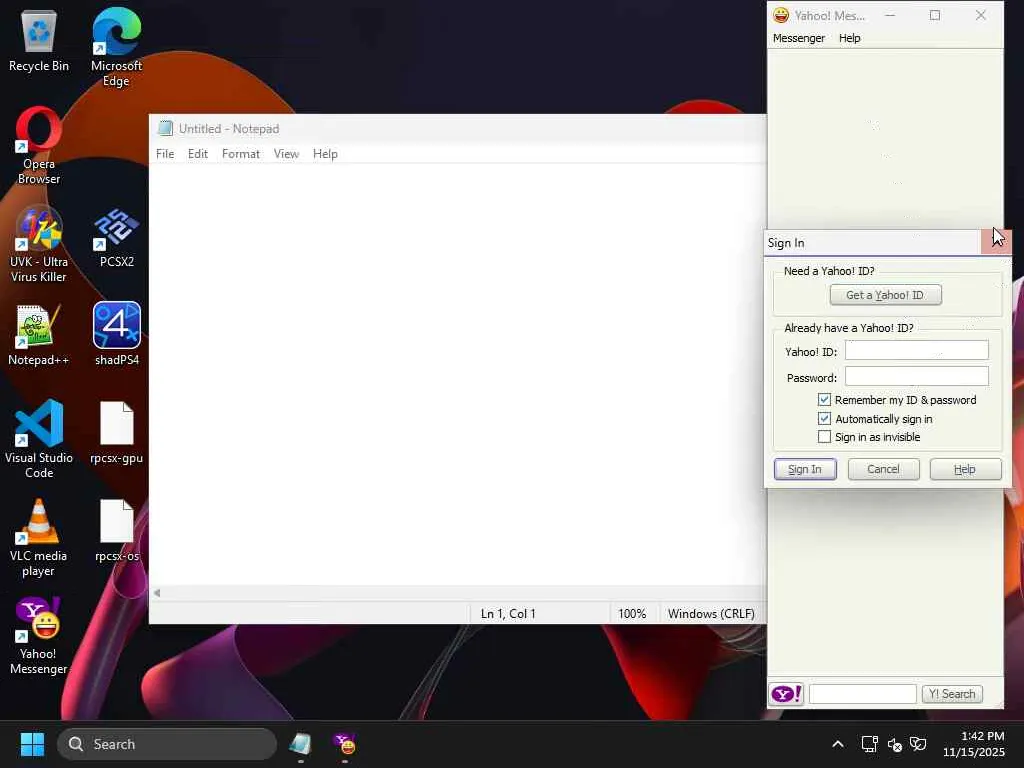The image size is (1024, 768).
Task: Open Notepad Edit menu
Action: (x=198, y=154)
